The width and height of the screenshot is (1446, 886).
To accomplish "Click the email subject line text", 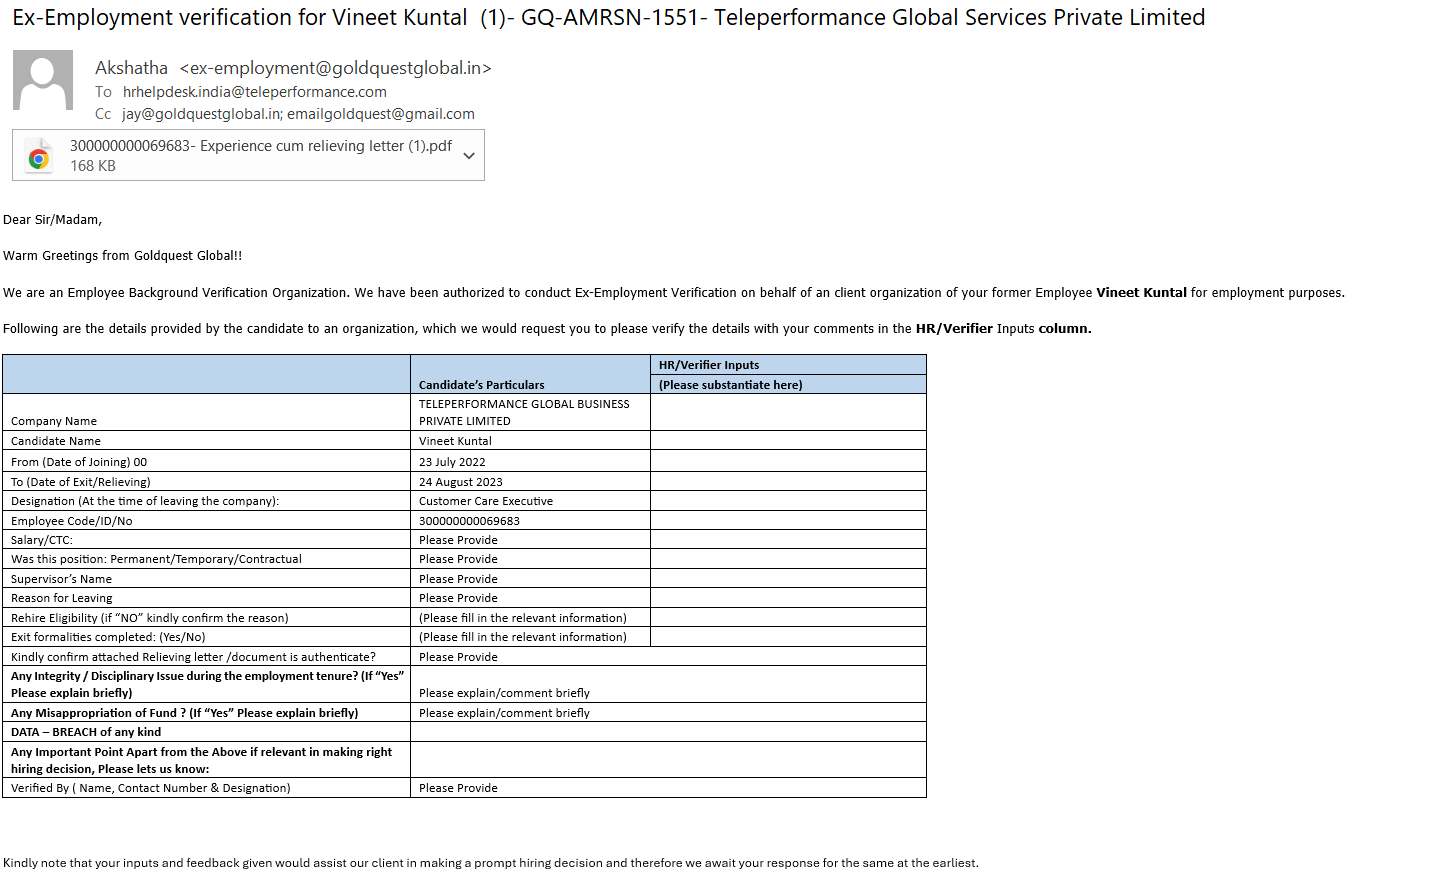I will click(608, 18).
